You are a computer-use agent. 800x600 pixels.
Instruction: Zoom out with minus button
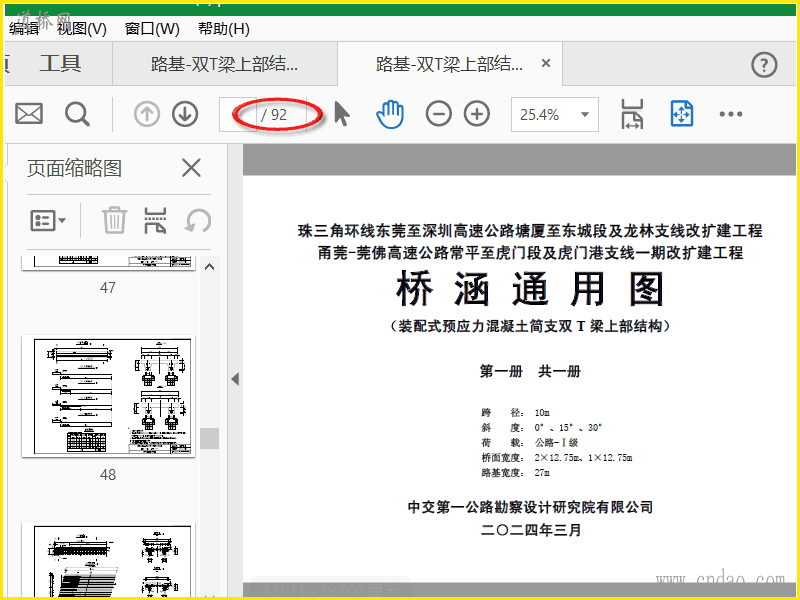(x=439, y=114)
